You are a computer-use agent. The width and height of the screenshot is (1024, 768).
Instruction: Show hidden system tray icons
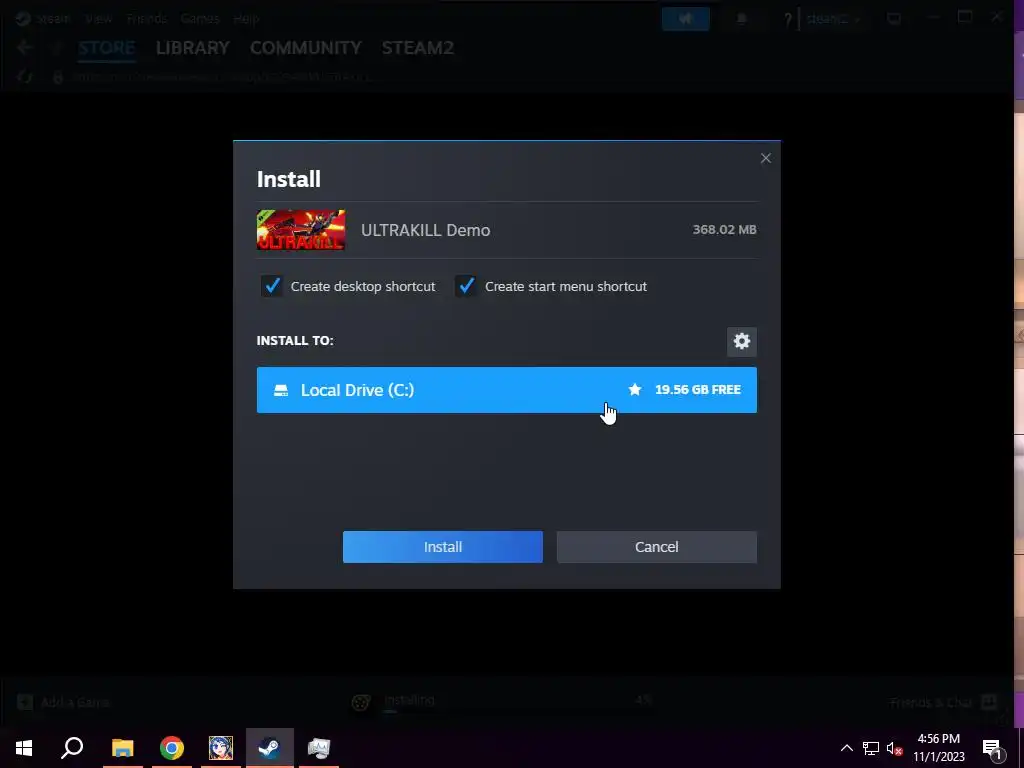click(846, 748)
